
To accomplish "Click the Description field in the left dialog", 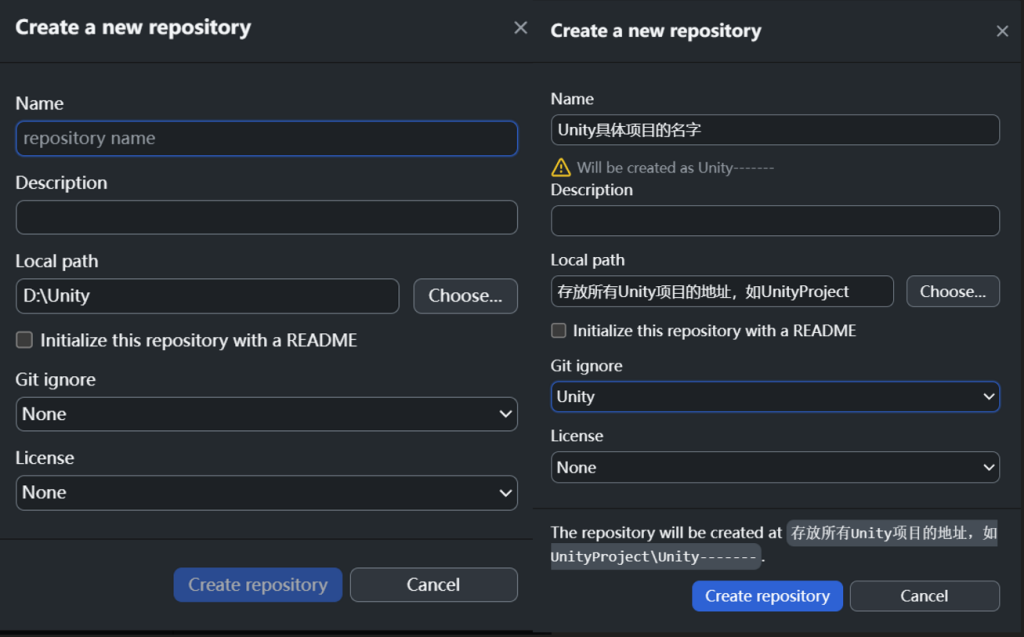I will 266,217.
